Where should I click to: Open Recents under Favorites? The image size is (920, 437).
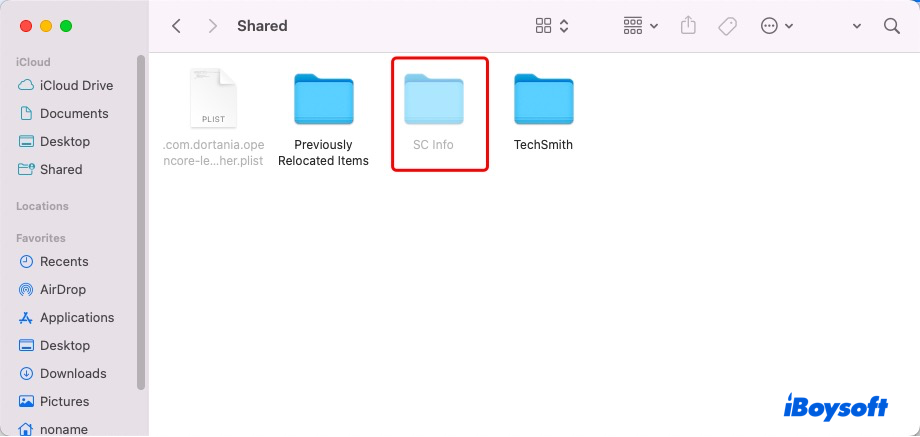(63, 261)
